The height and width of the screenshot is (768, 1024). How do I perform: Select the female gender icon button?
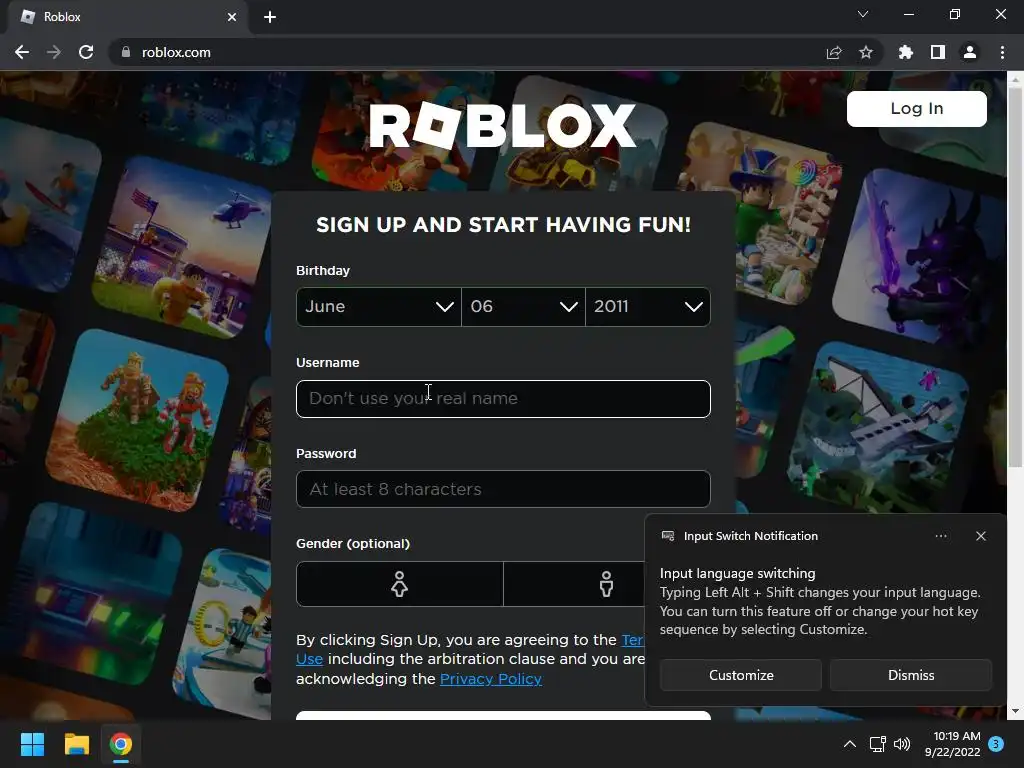click(x=400, y=584)
